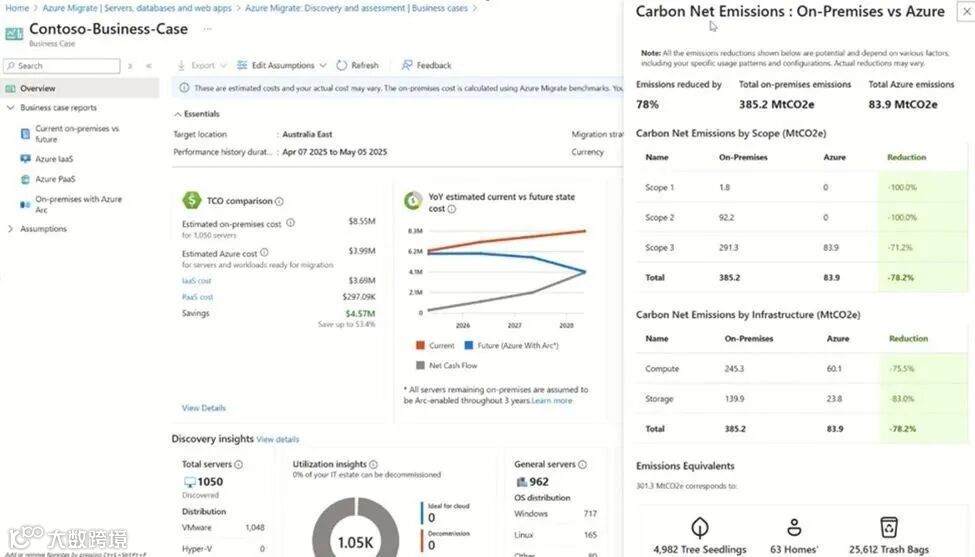The image size is (975, 557).
Task: Click the Edit Assumptions sliders icon
Action: (x=242, y=65)
